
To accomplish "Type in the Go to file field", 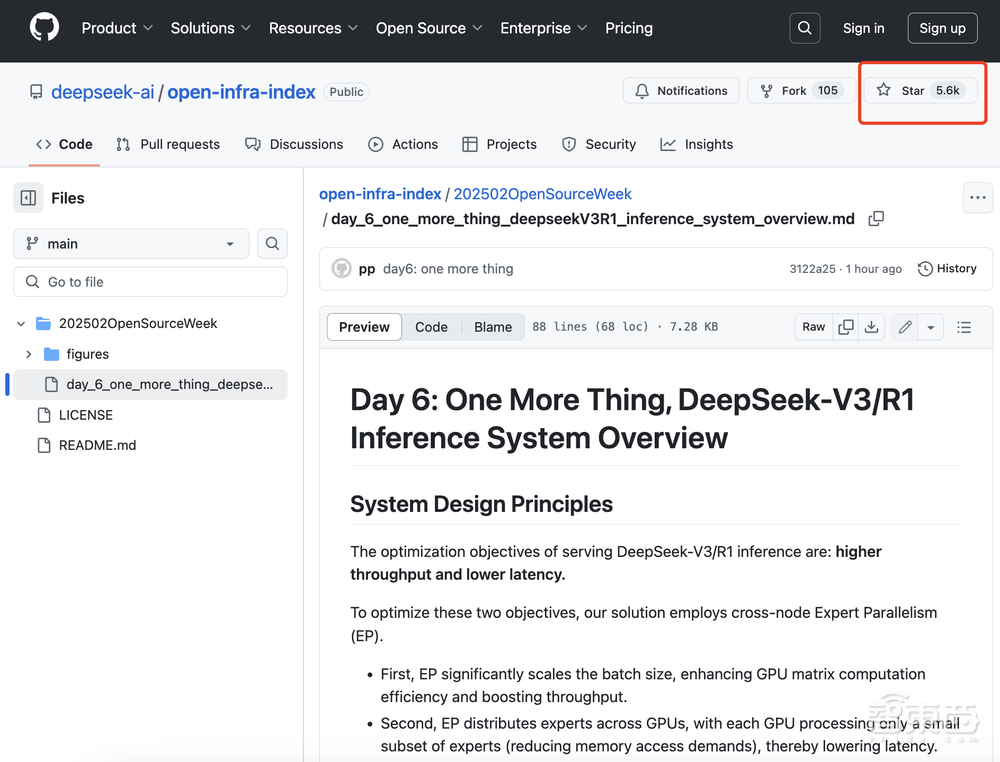I will coord(150,282).
